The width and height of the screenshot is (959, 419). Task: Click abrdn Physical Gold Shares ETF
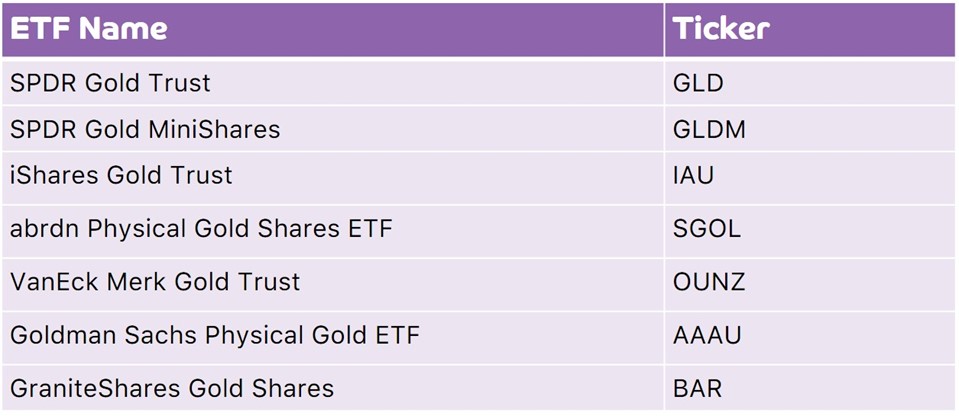tap(201, 229)
